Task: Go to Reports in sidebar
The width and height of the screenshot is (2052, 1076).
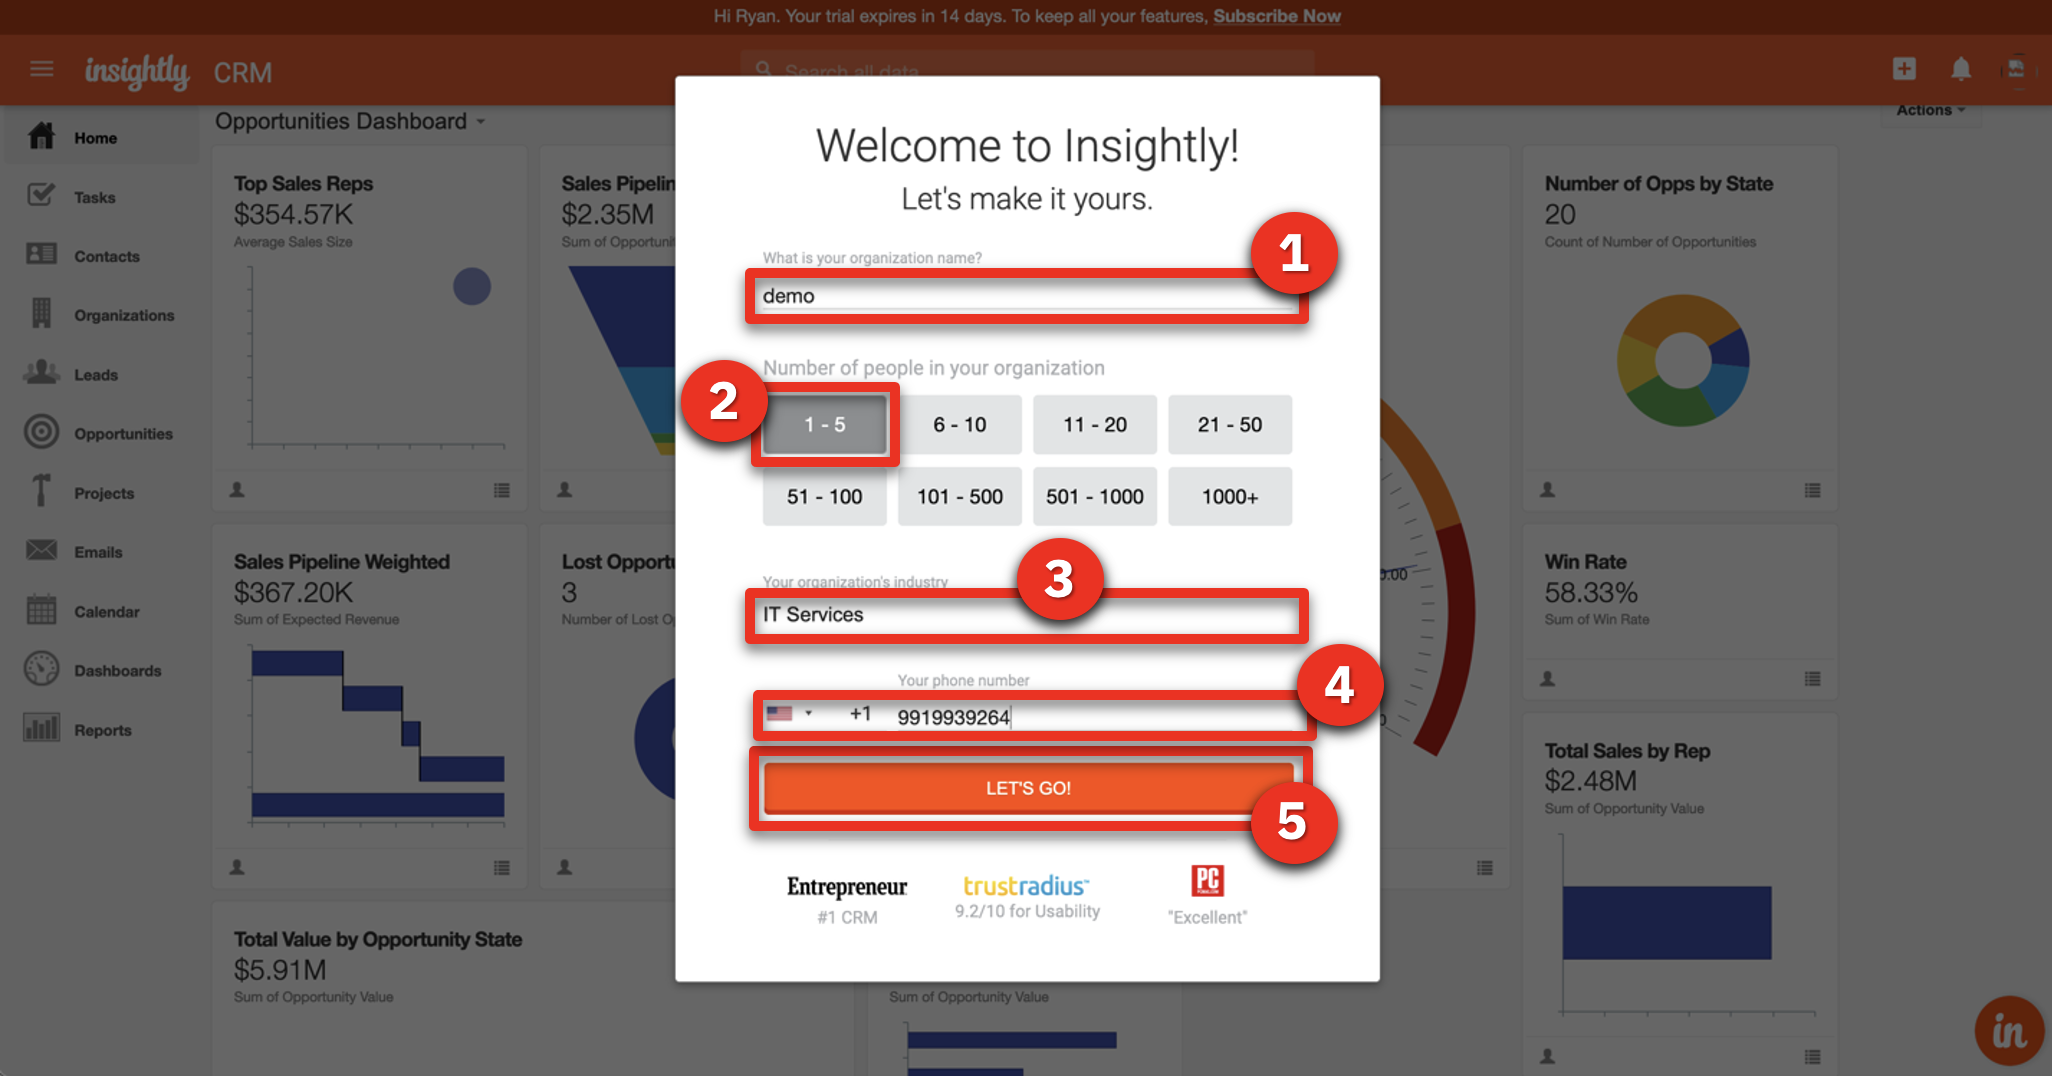Action: (x=103, y=730)
